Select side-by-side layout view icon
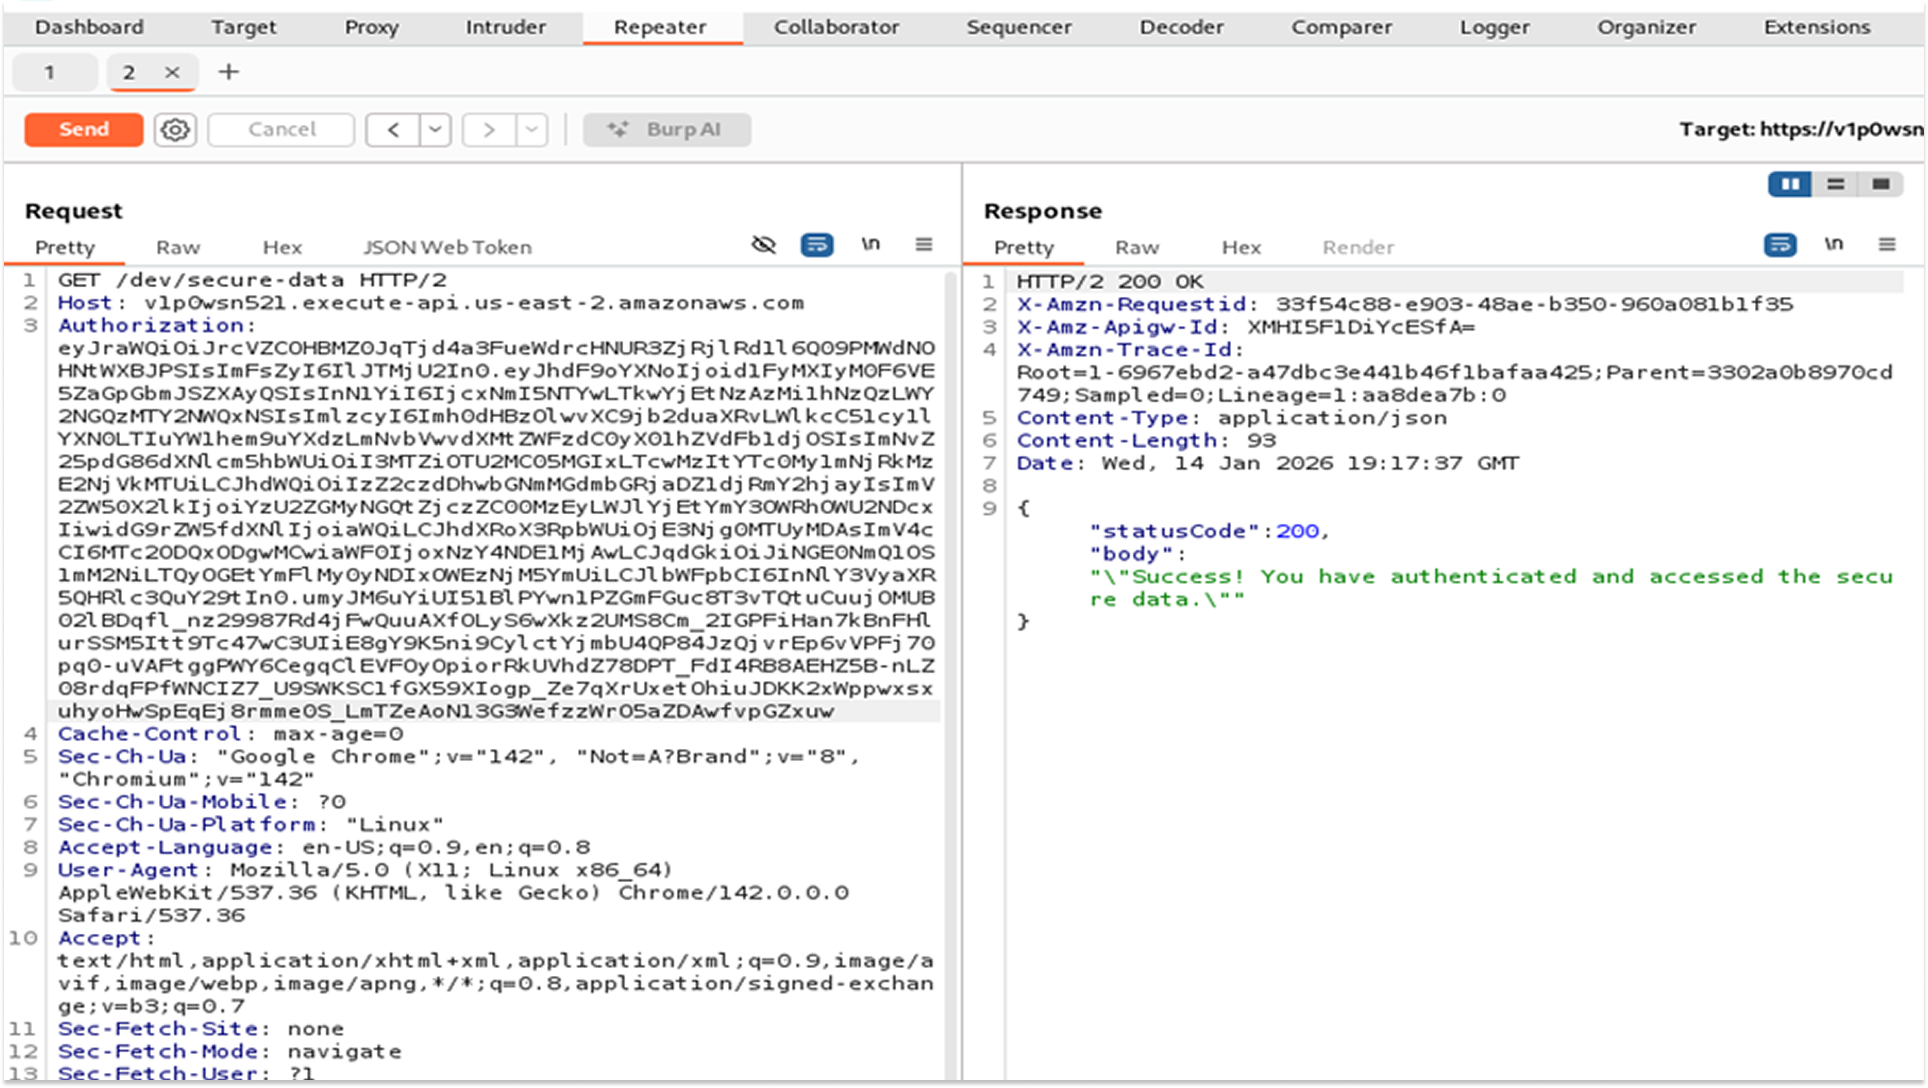 (x=1790, y=184)
